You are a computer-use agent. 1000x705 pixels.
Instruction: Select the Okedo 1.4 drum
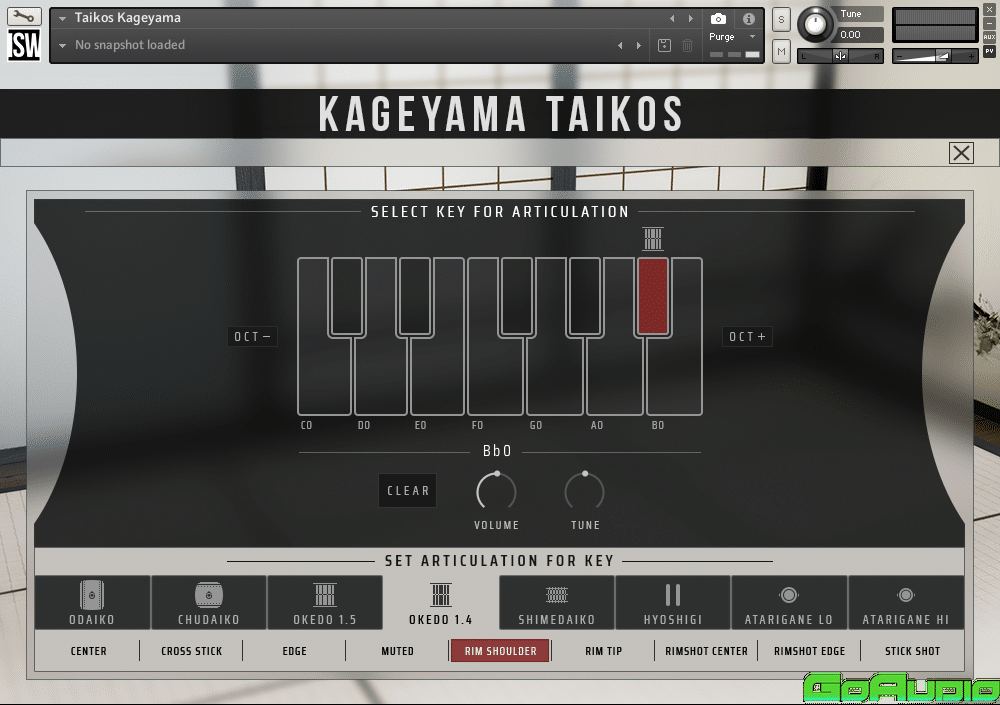[x=441, y=602]
